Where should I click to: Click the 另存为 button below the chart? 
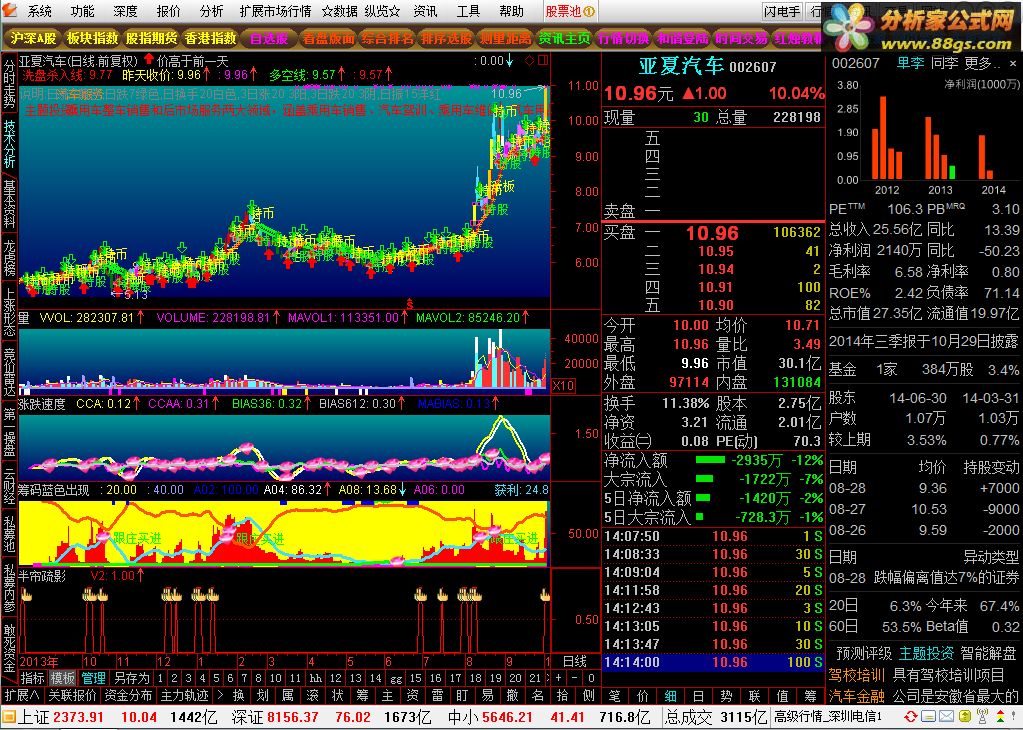click(132, 678)
